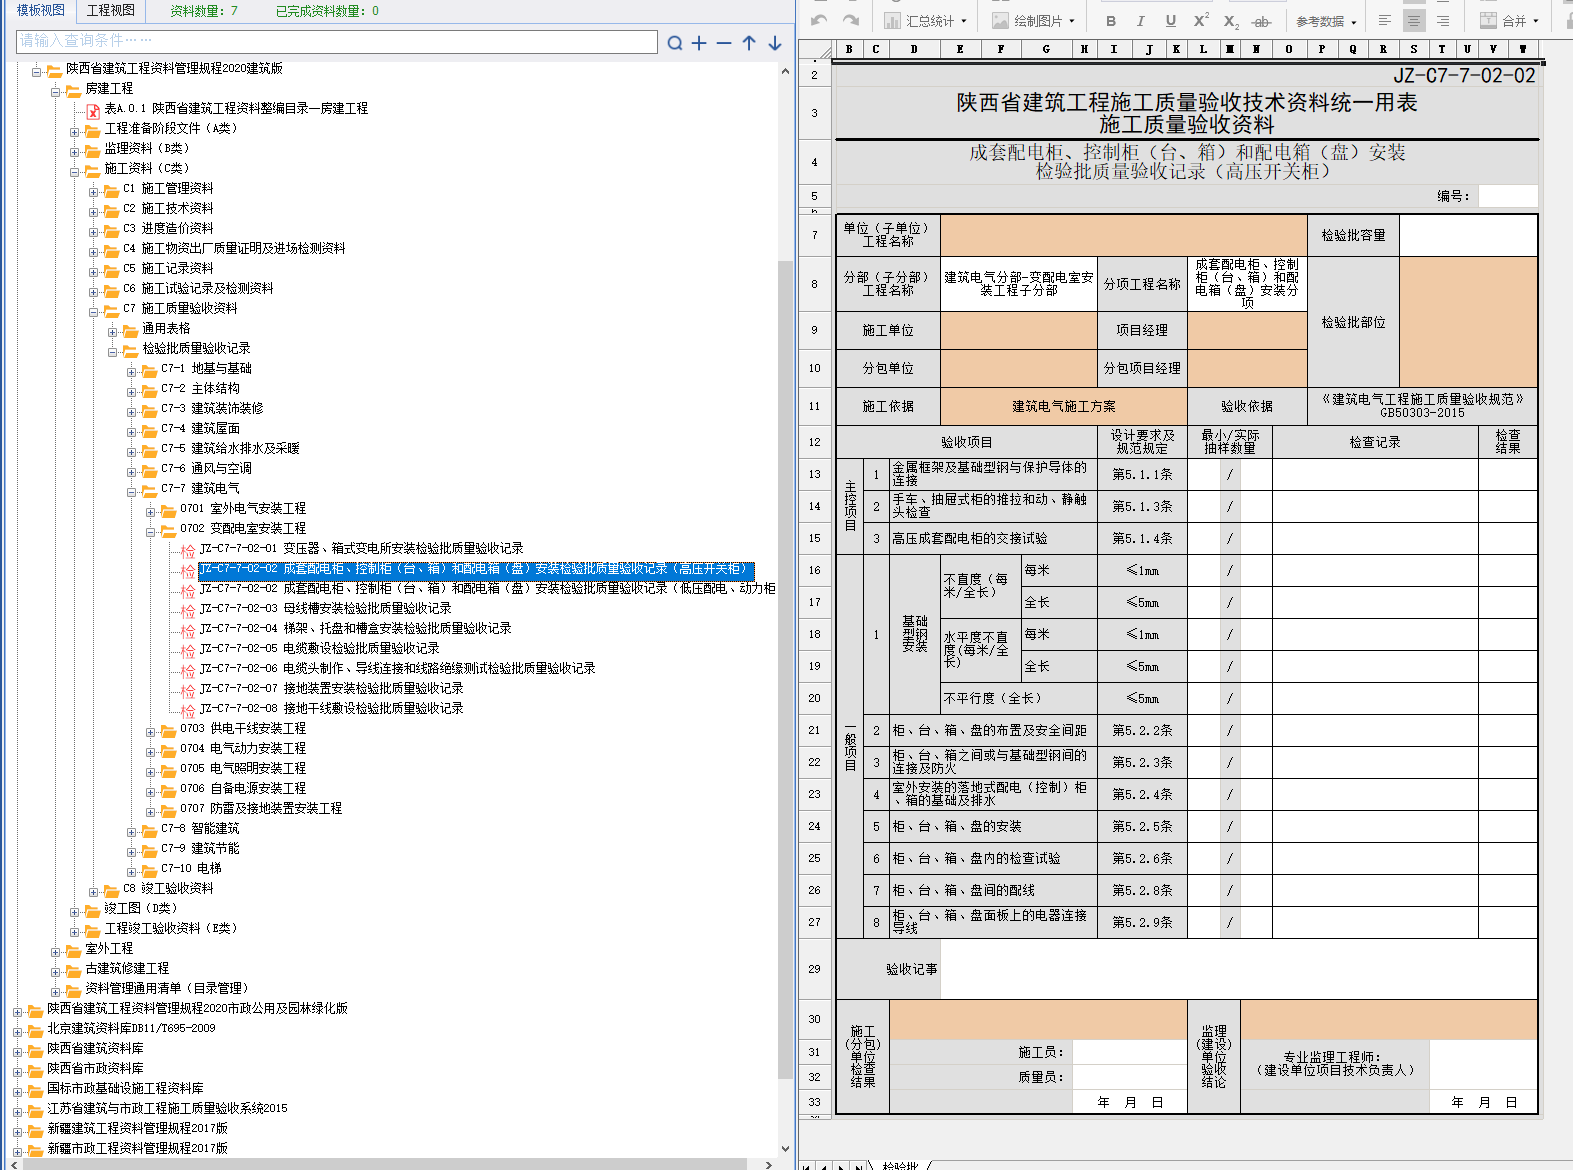Apply superscript formatting
The width and height of the screenshot is (1573, 1170).
[1201, 21]
